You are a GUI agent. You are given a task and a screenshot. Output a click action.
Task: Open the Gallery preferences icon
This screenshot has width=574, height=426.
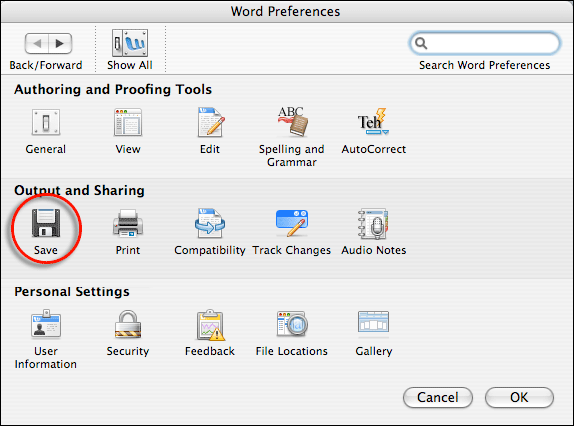click(373, 322)
